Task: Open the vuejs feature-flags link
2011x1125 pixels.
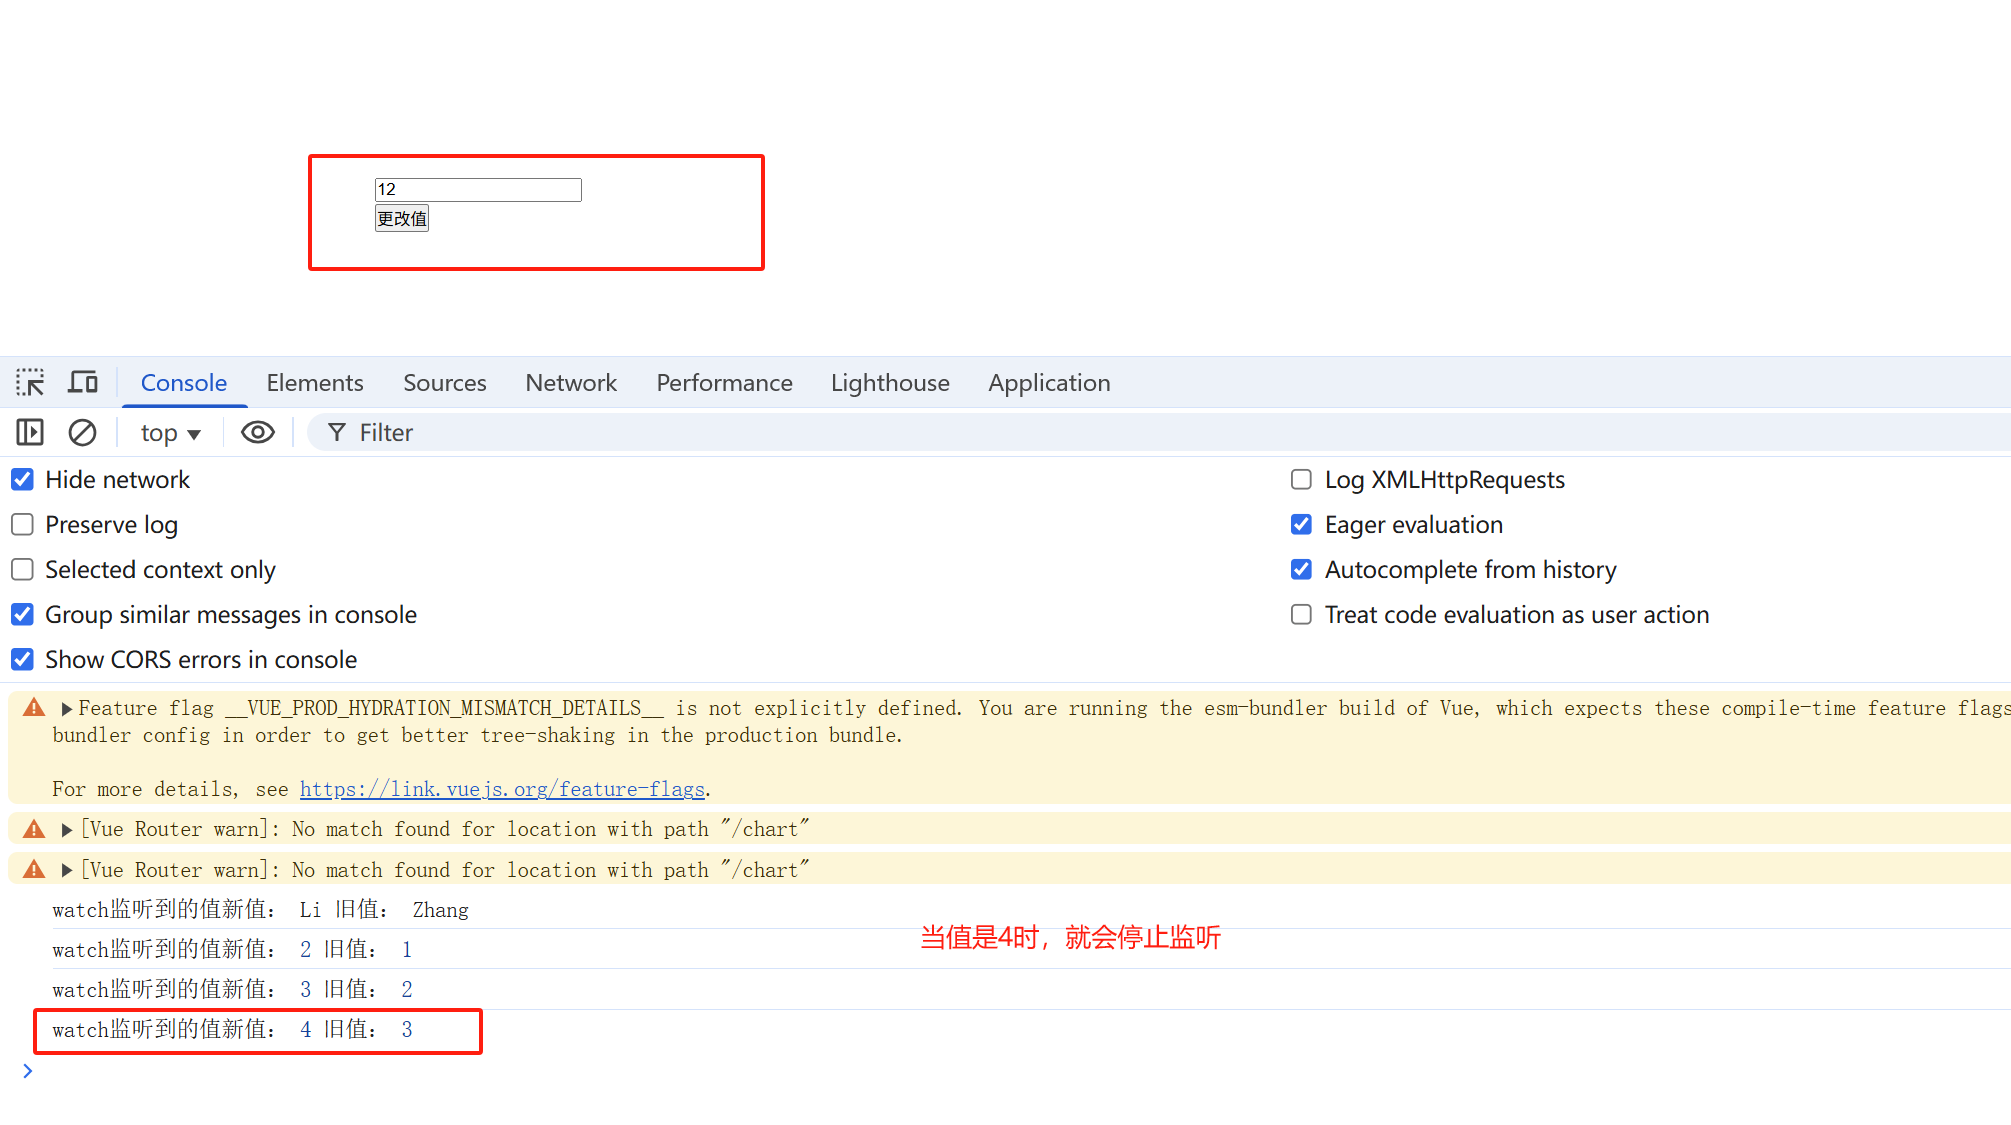Action: pos(502,789)
